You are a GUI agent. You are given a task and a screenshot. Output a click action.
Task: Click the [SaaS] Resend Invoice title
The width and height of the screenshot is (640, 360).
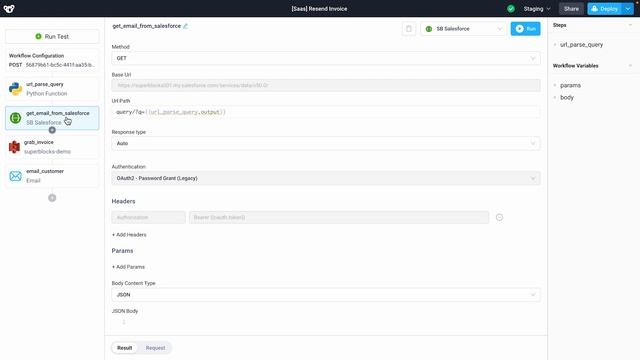319,9
